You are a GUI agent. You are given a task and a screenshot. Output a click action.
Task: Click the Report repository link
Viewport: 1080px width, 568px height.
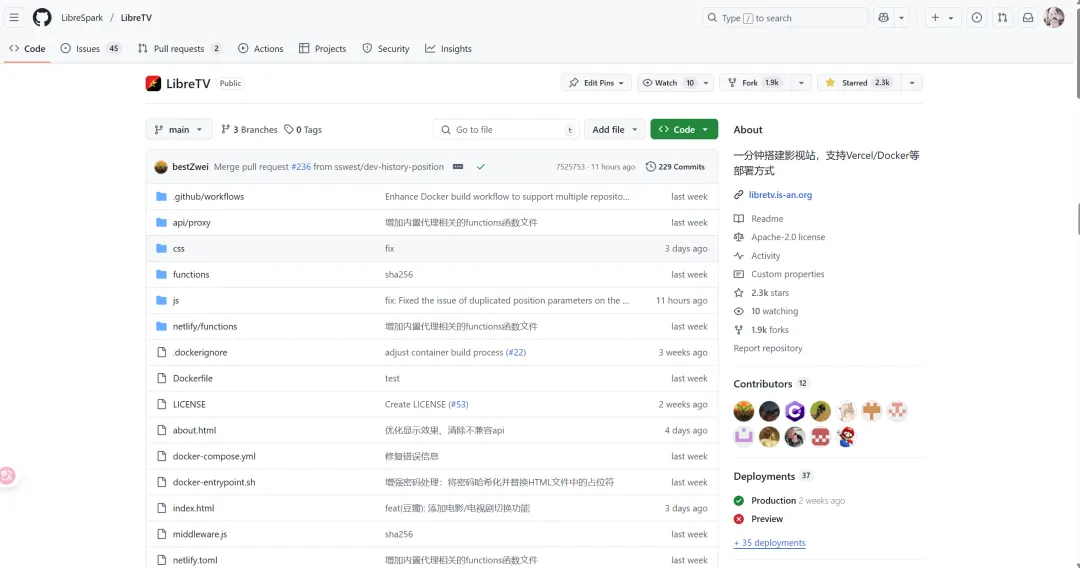(x=768, y=348)
